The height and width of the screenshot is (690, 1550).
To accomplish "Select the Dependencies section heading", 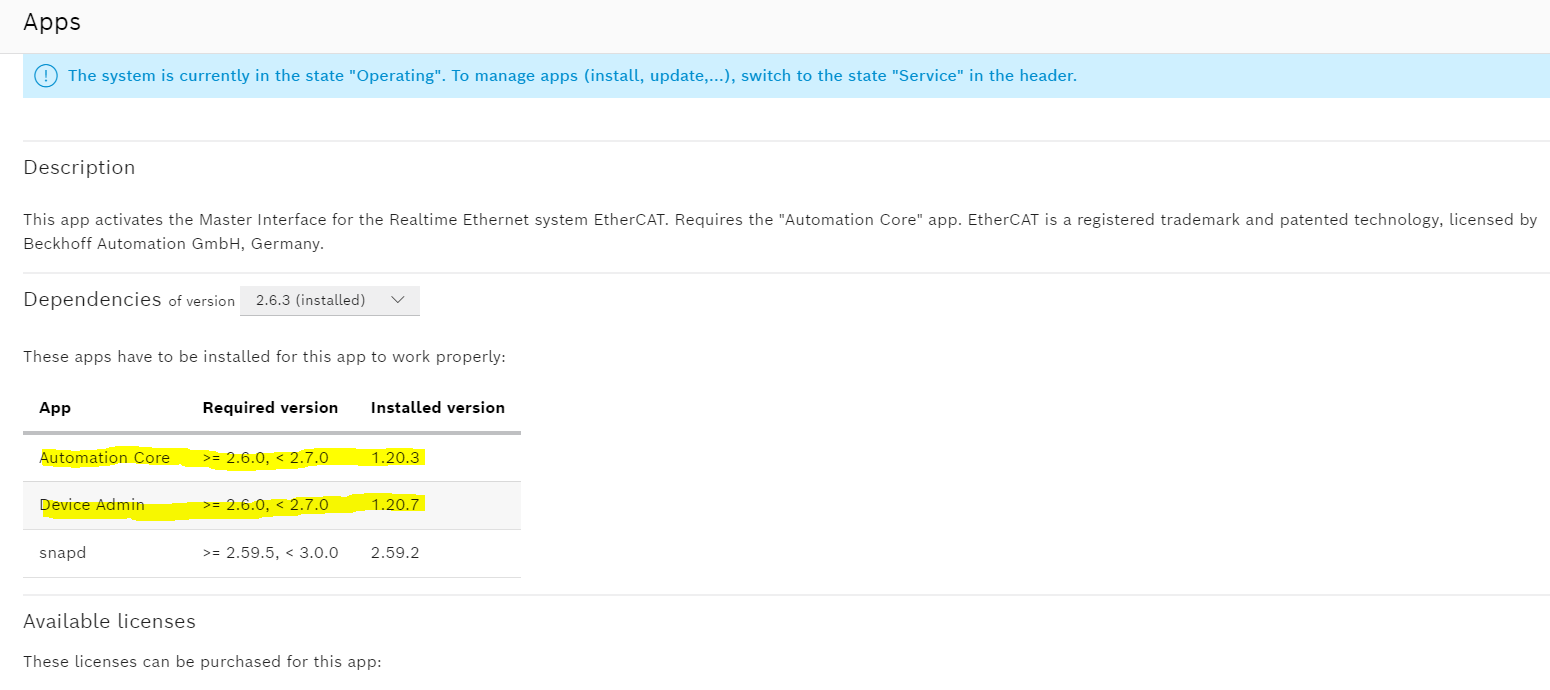I will click(92, 299).
